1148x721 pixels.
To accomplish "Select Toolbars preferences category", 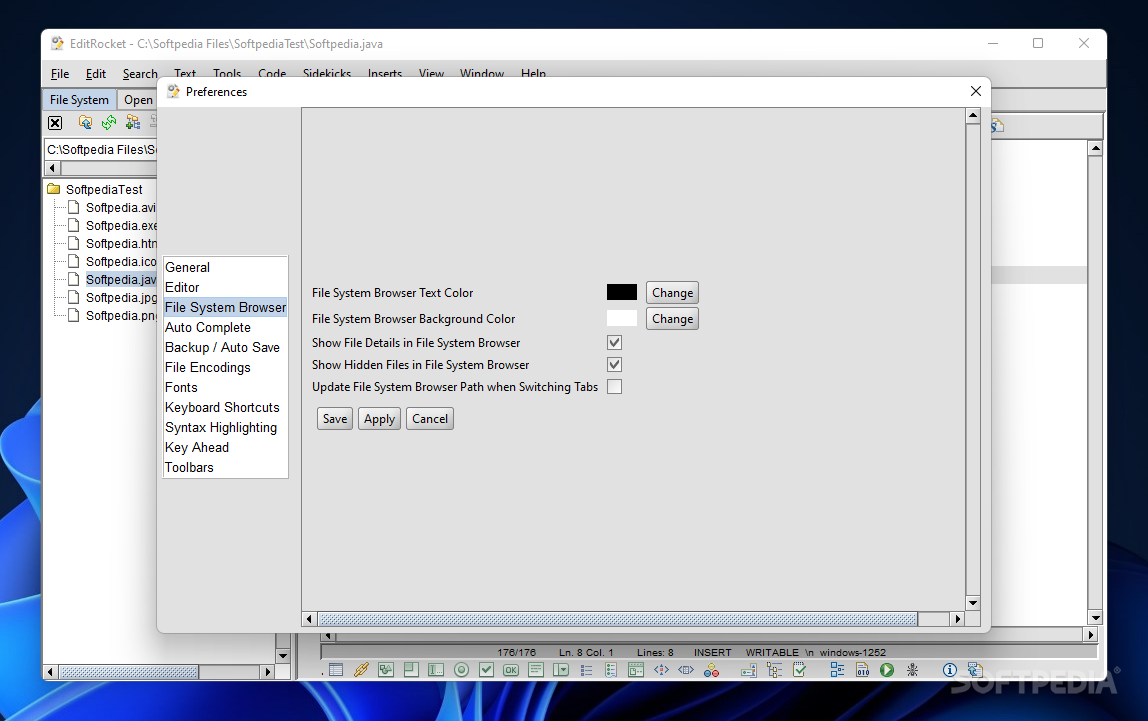I will click(226, 467).
